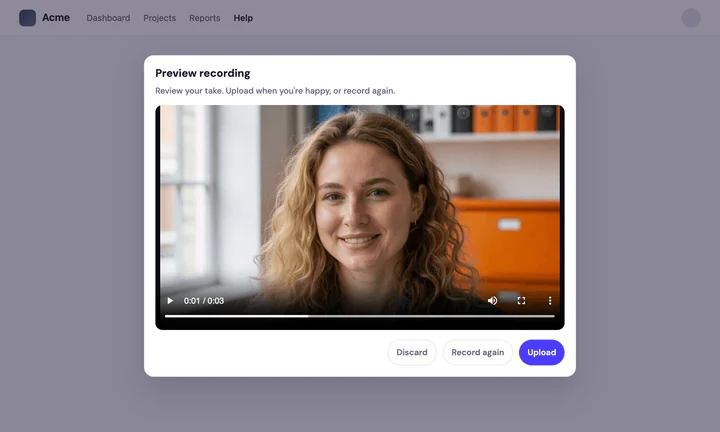Open the video's three-dot options menu
This screenshot has height=432, width=720.
coord(550,301)
